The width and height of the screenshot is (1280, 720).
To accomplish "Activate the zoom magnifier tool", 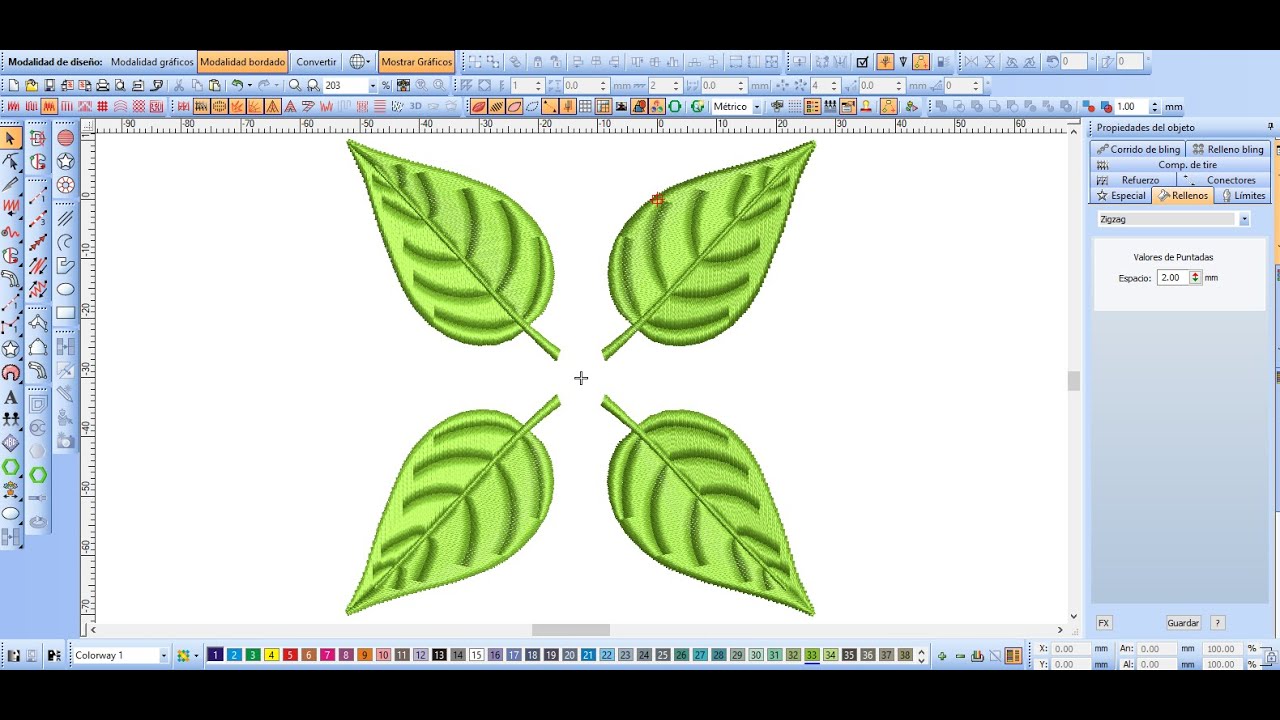I will [x=295, y=86].
